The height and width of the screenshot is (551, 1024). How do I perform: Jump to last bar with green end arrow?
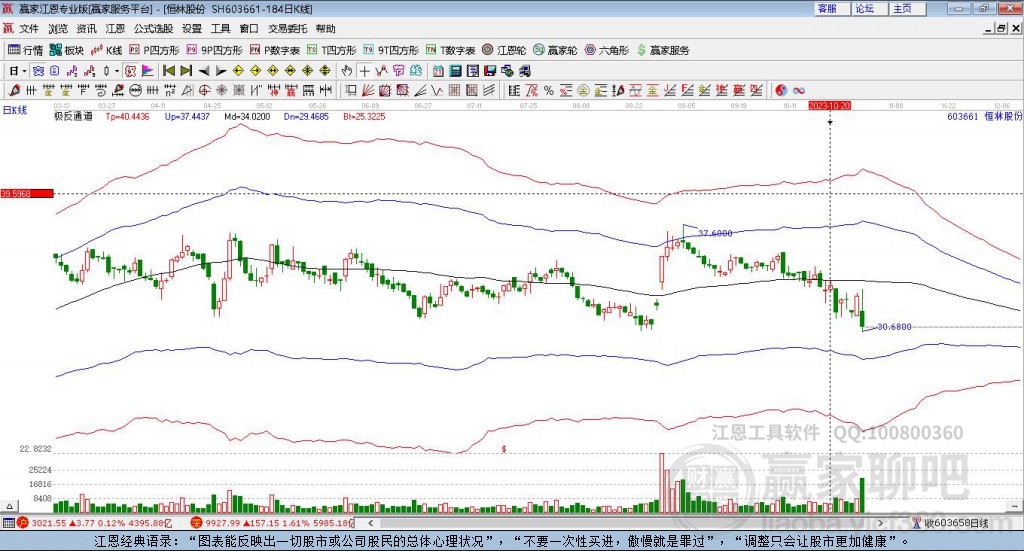185,71
